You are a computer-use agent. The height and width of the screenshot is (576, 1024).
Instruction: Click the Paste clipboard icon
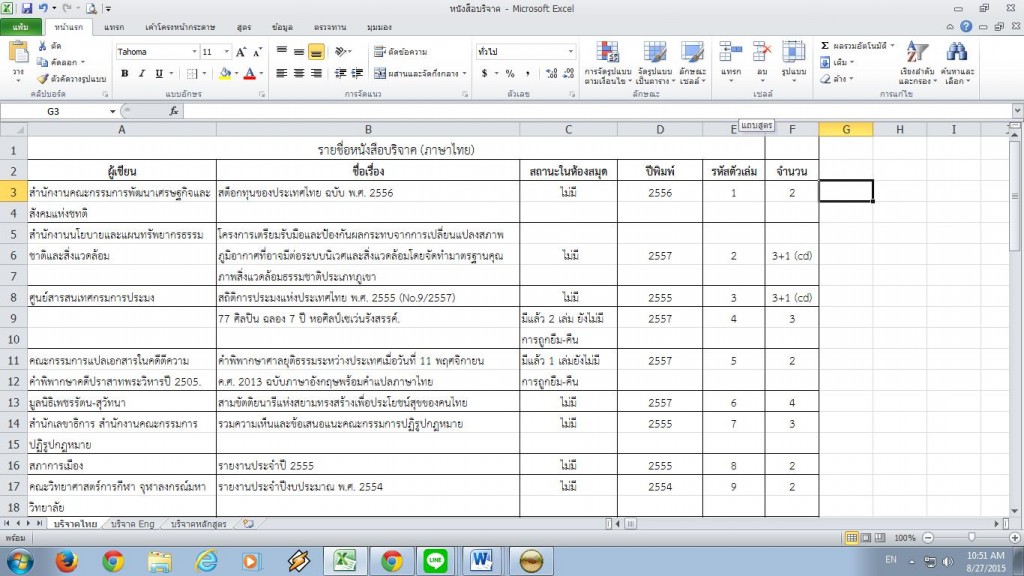tap(18, 53)
